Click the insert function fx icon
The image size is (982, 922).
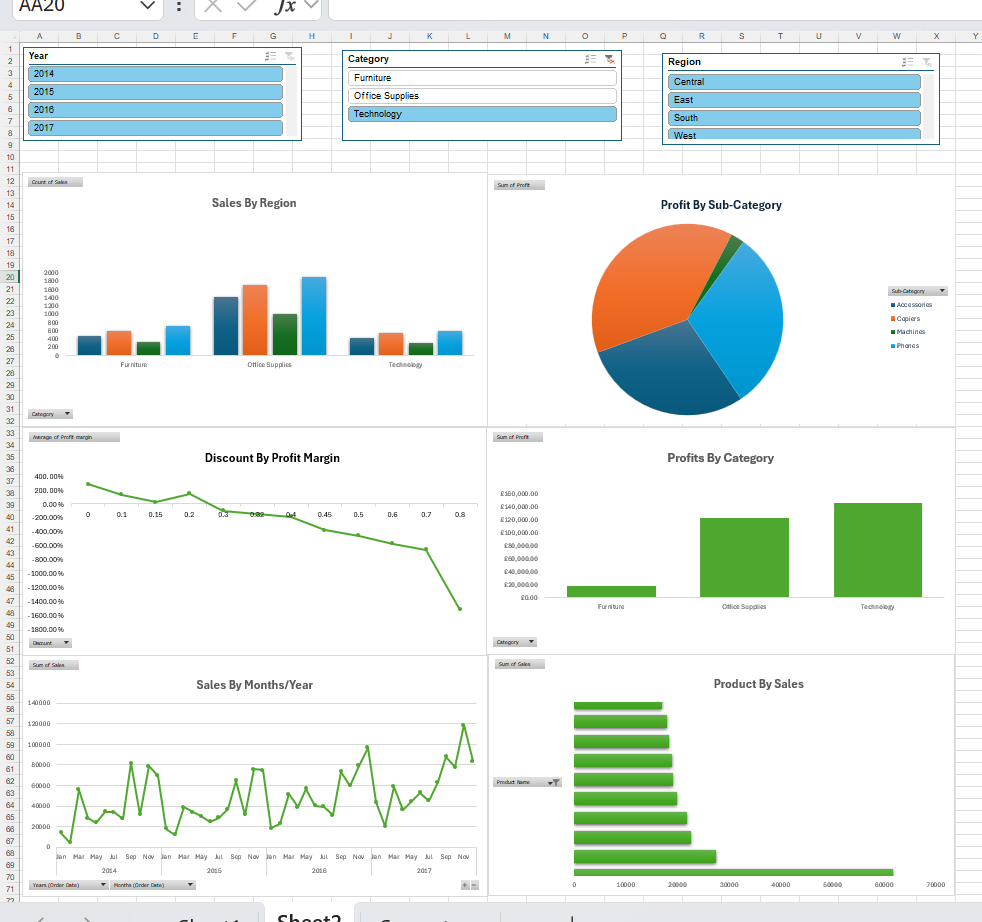pos(285,6)
